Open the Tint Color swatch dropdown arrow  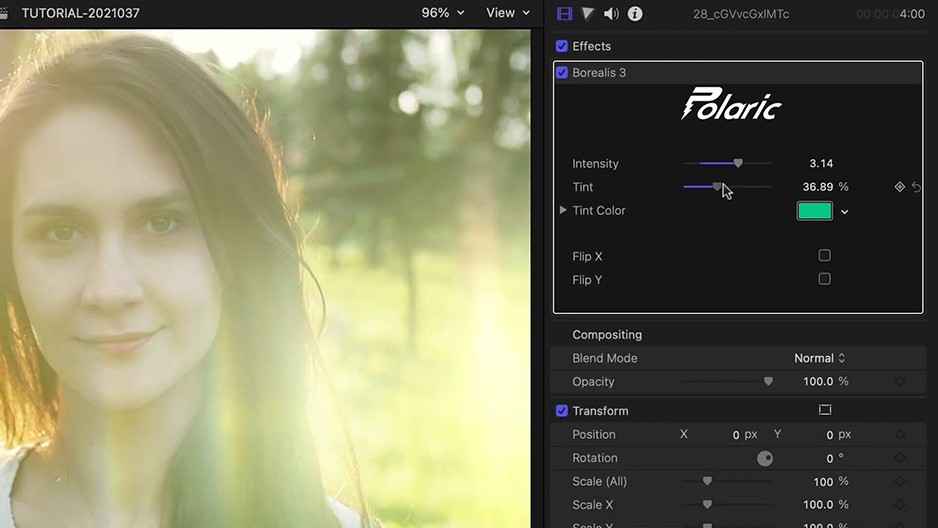pos(845,212)
